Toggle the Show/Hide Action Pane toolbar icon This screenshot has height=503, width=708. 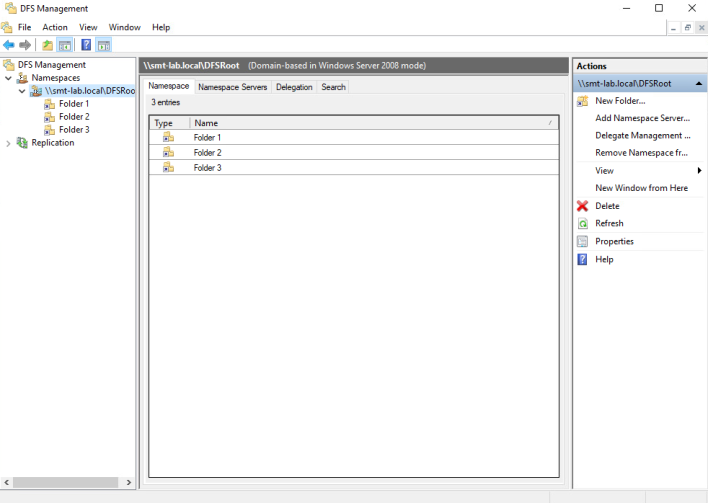point(103,45)
